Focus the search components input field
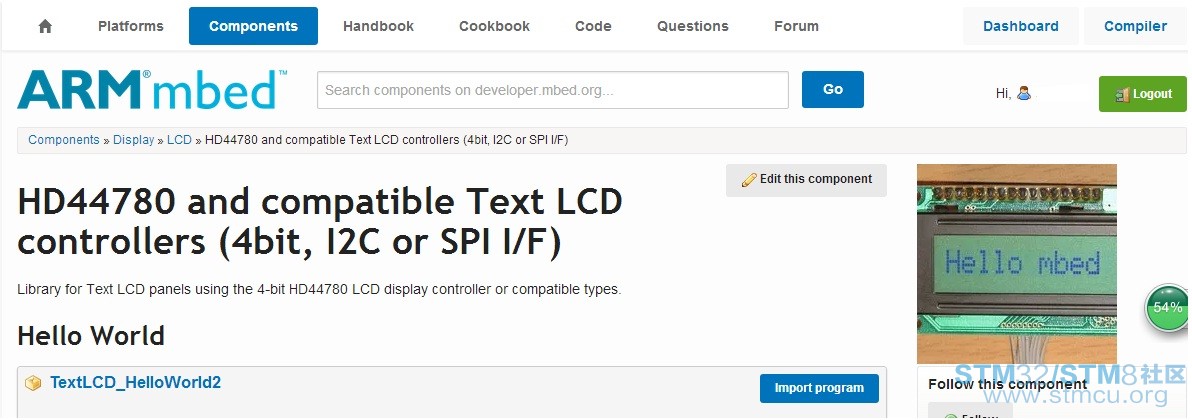This screenshot has width=1192, height=420. pyautogui.click(x=553, y=90)
